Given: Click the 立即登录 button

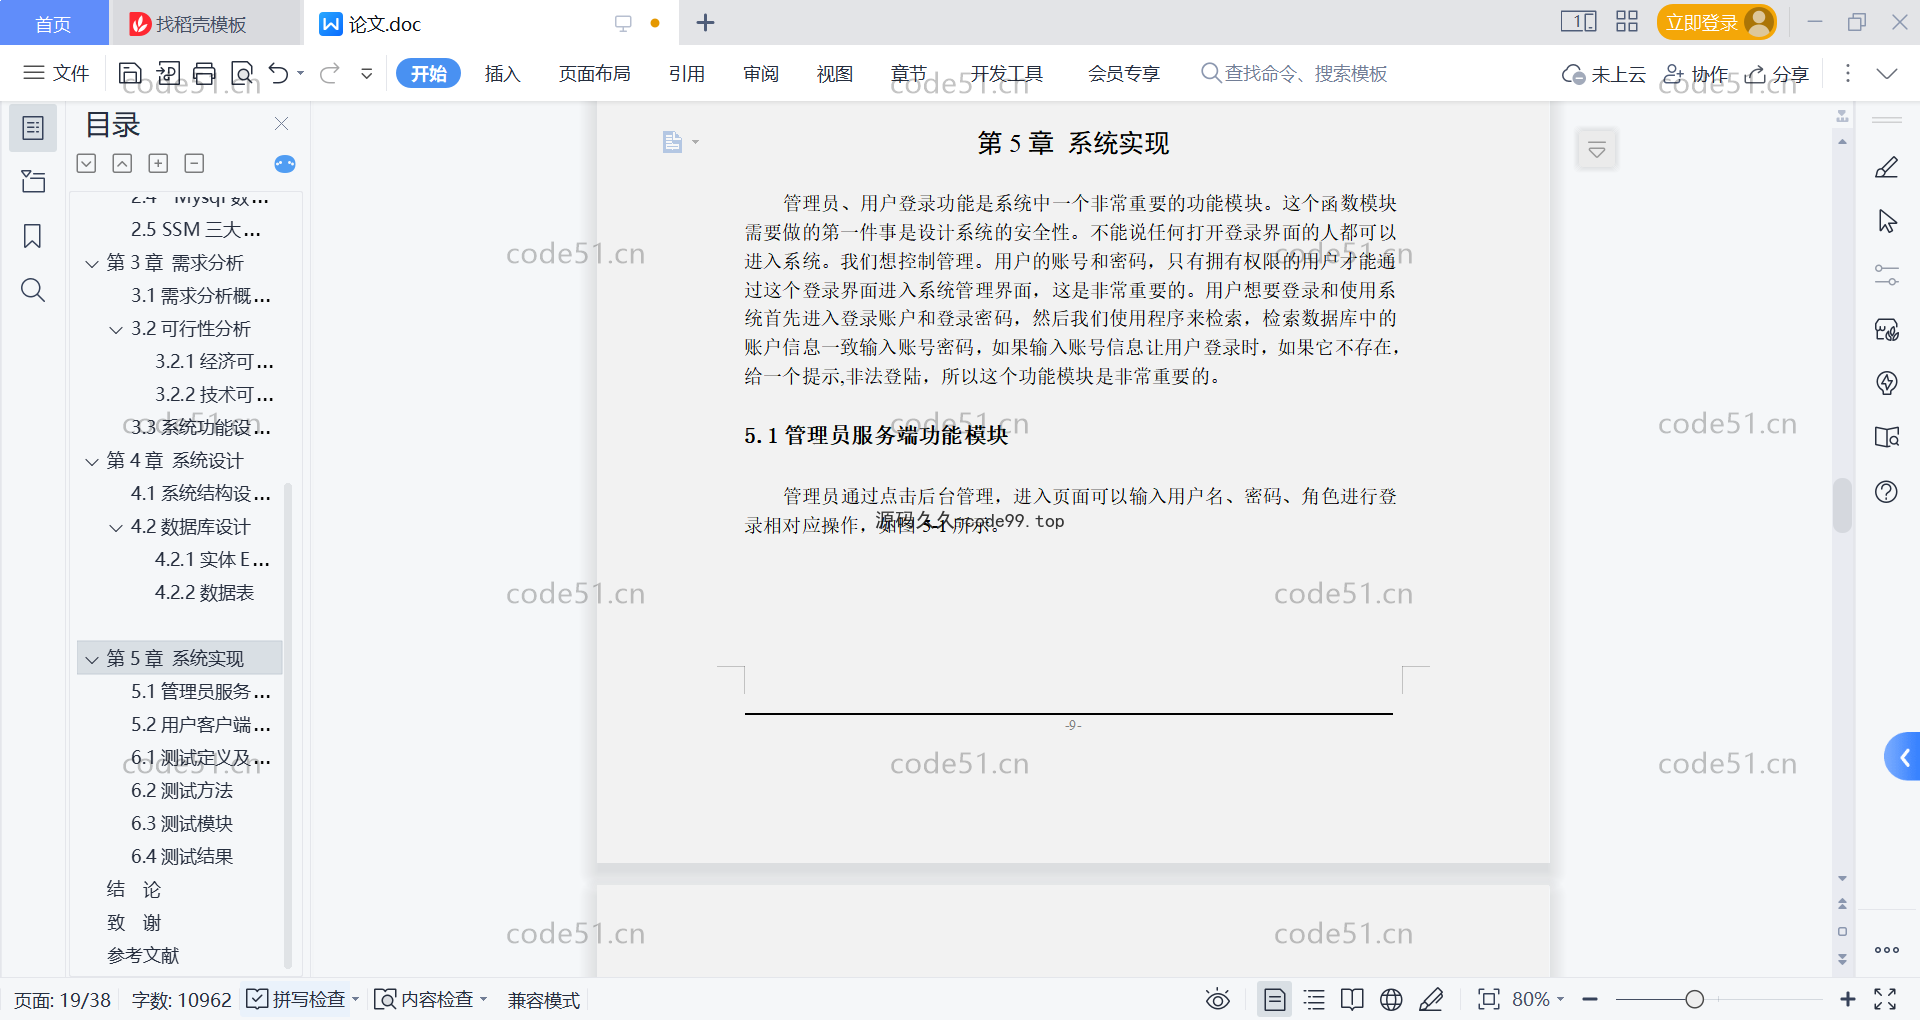Looking at the screenshot, I should coord(1716,22).
